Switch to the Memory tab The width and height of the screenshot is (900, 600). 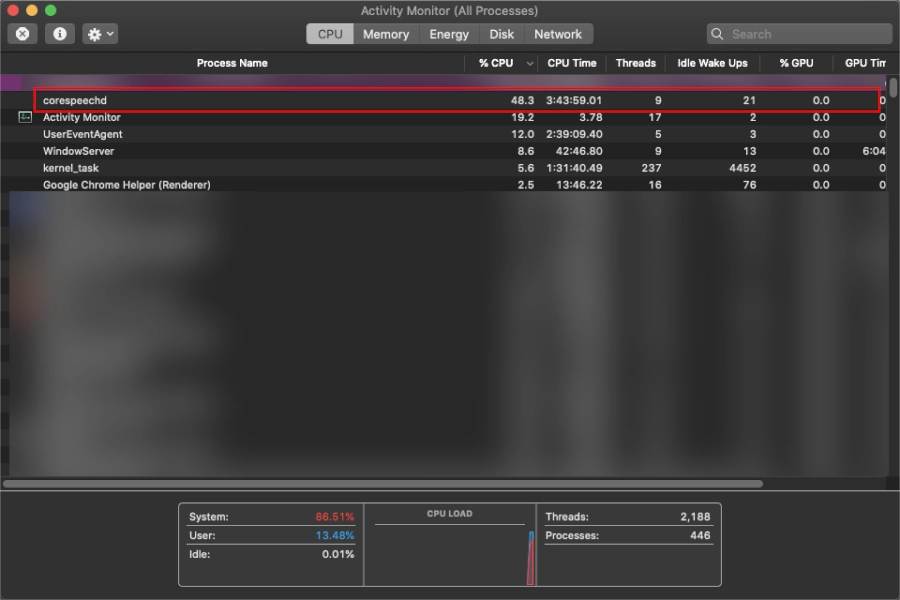pos(385,33)
